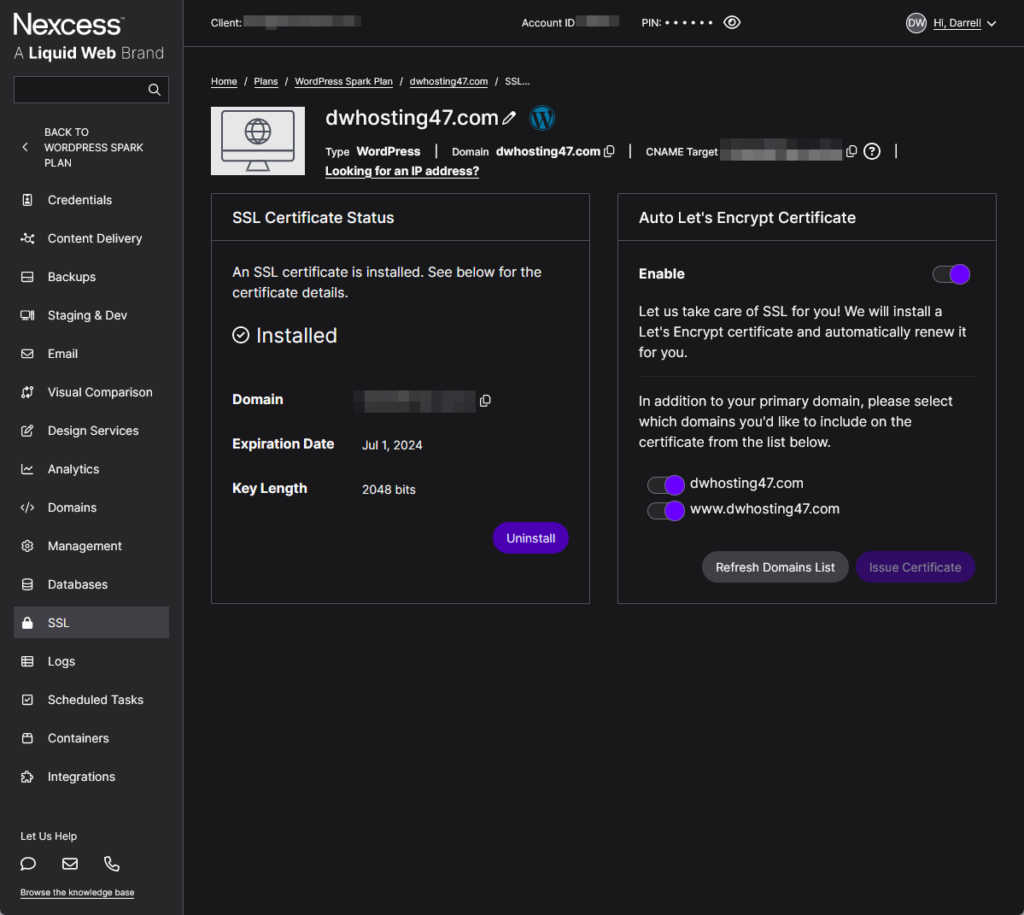Follow the WordPress Spark Plan breadcrumb
This screenshot has width=1024, height=915.
(344, 82)
